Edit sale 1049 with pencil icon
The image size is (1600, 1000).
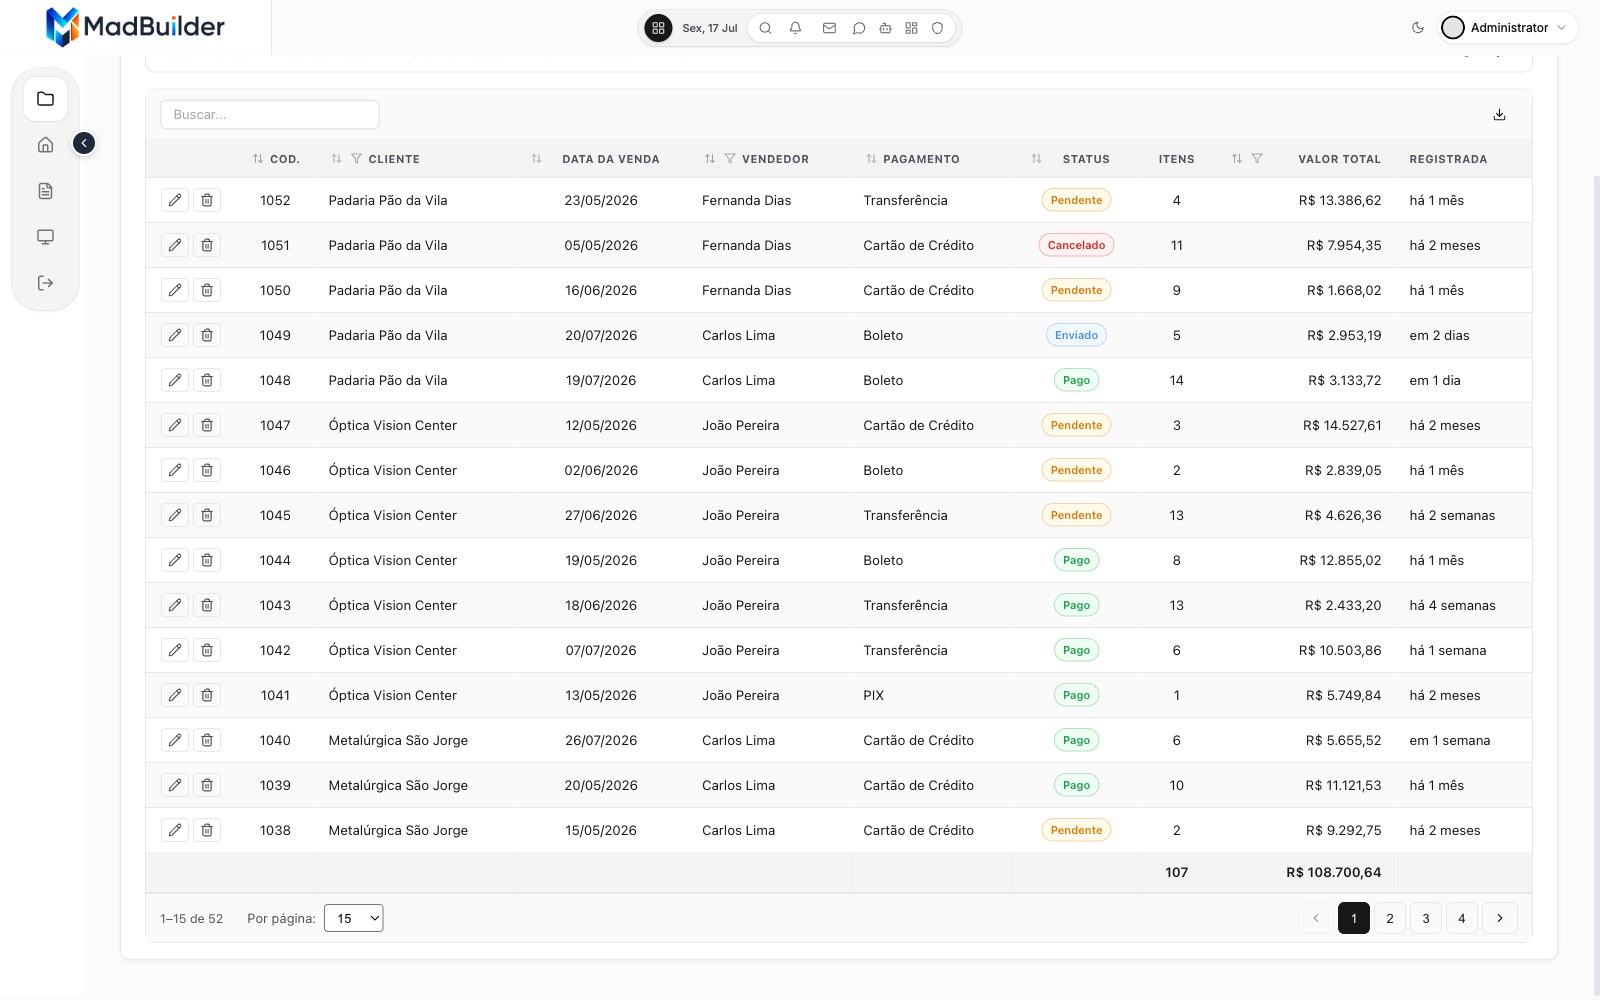point(175,335)
